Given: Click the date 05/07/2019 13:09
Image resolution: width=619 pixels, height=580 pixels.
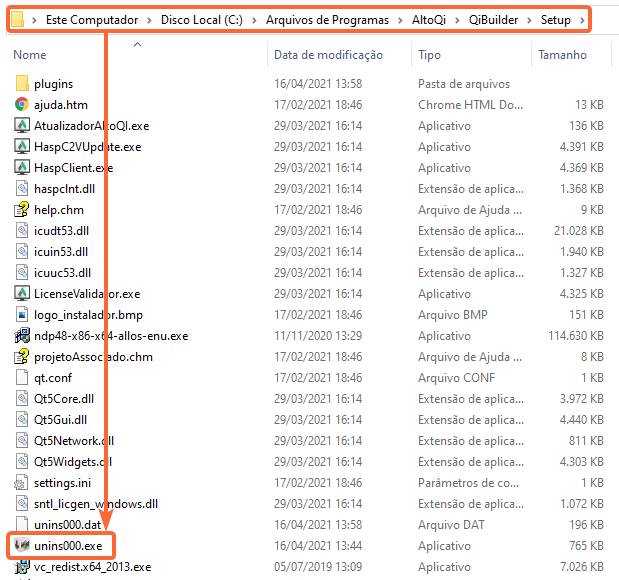Looking at the screenshot, I should click(318, 567).
